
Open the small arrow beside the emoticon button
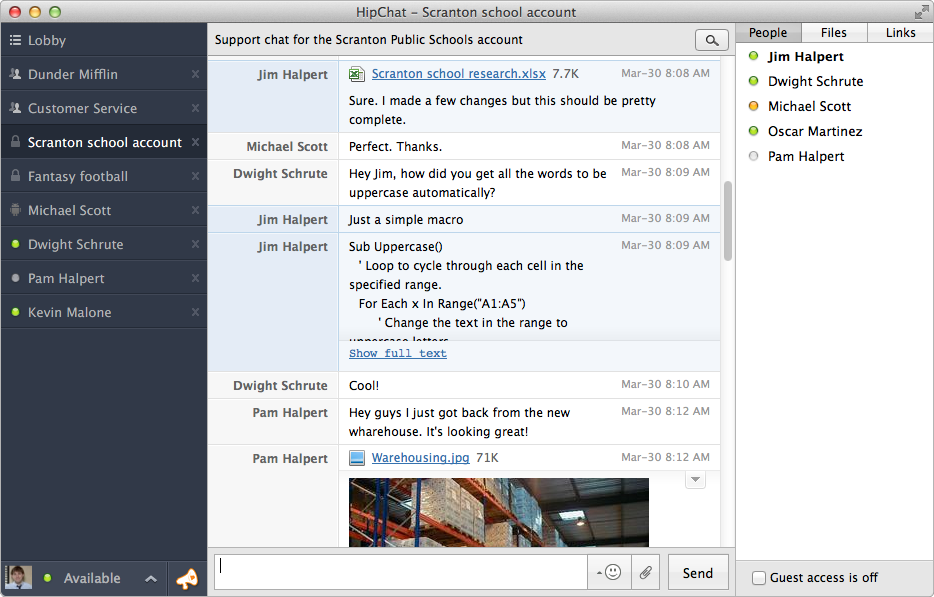(599, 573)
